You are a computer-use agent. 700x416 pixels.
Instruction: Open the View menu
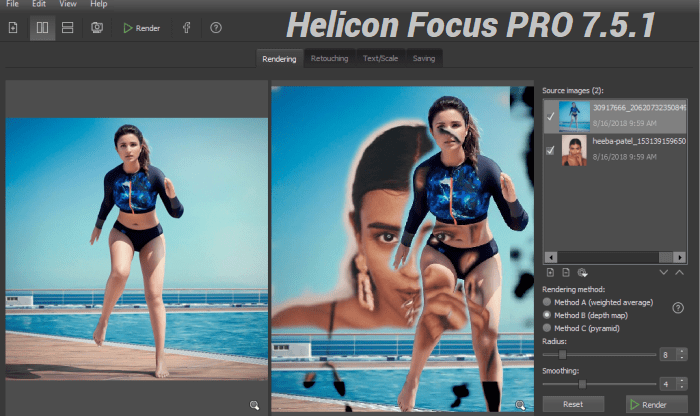(68, 4)
